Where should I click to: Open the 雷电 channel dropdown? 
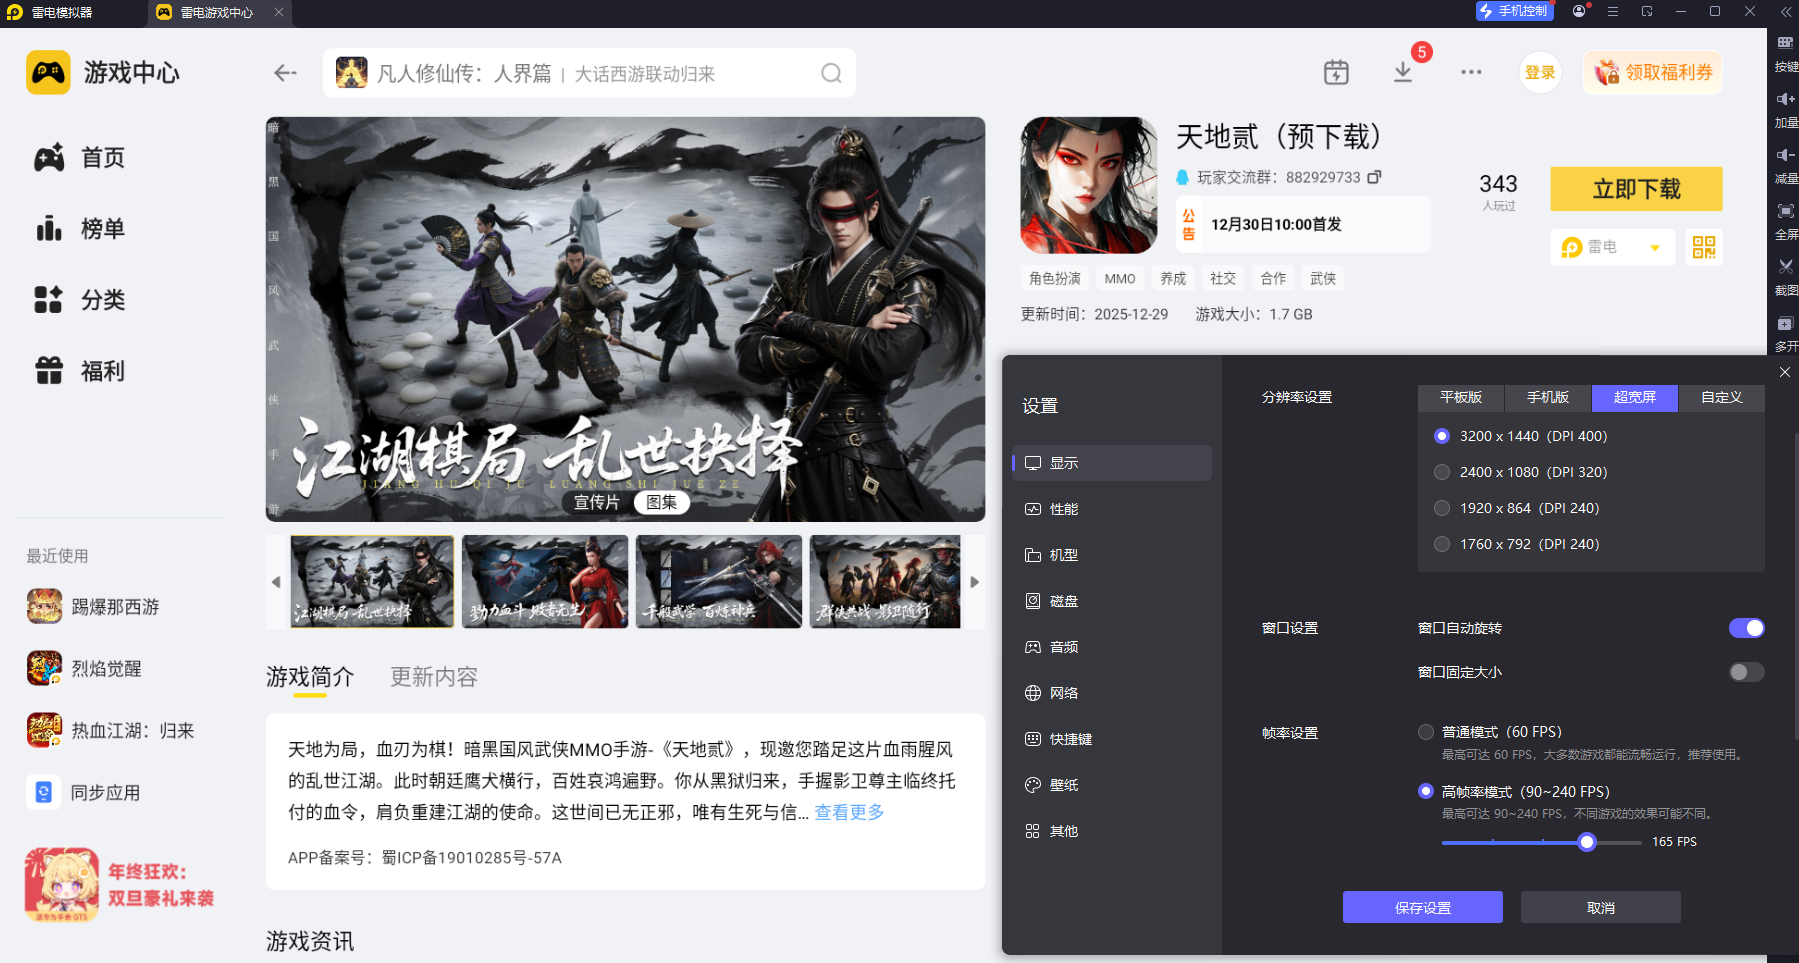(1611, 247)
